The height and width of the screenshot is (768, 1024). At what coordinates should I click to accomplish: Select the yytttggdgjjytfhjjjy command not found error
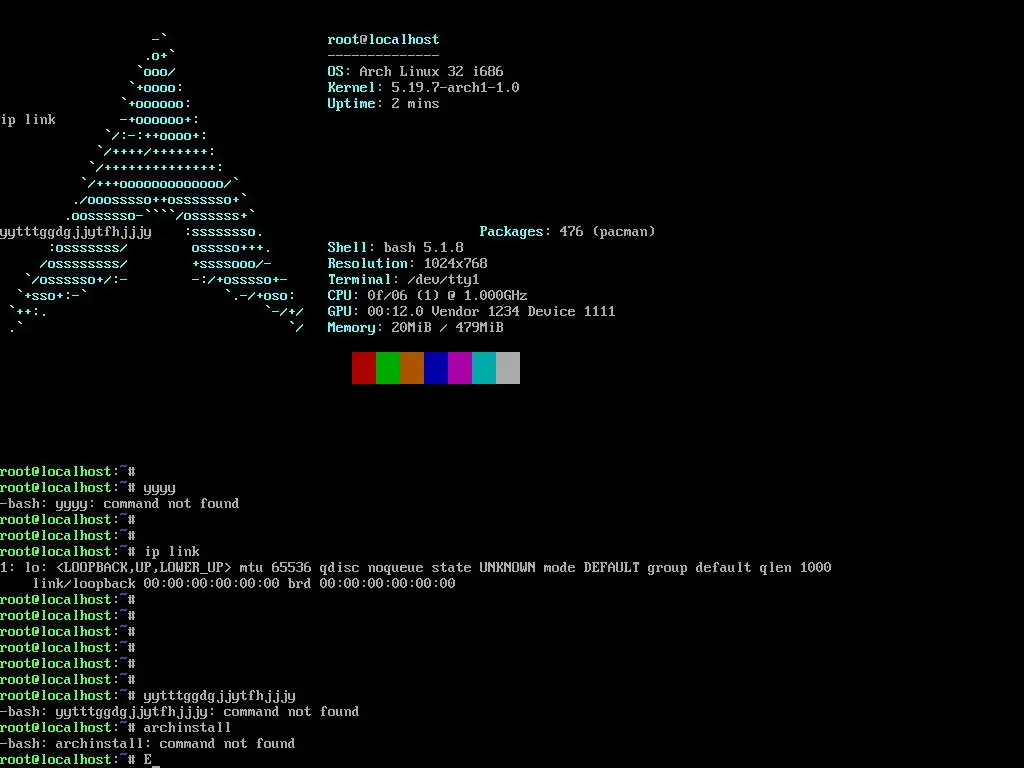point(180,712)
